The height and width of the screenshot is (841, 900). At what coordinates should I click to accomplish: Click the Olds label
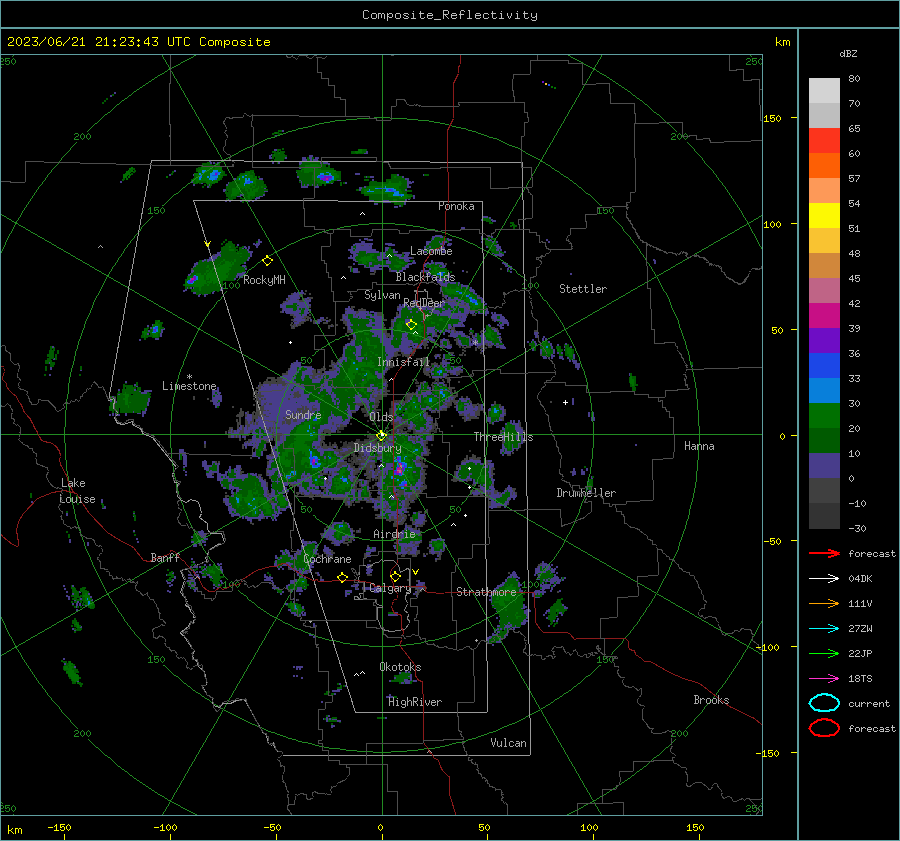coord(381,417)
